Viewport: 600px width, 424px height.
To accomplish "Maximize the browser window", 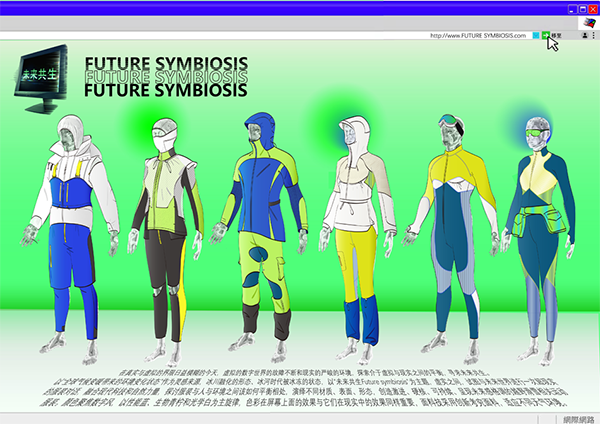I will (581, 7).
